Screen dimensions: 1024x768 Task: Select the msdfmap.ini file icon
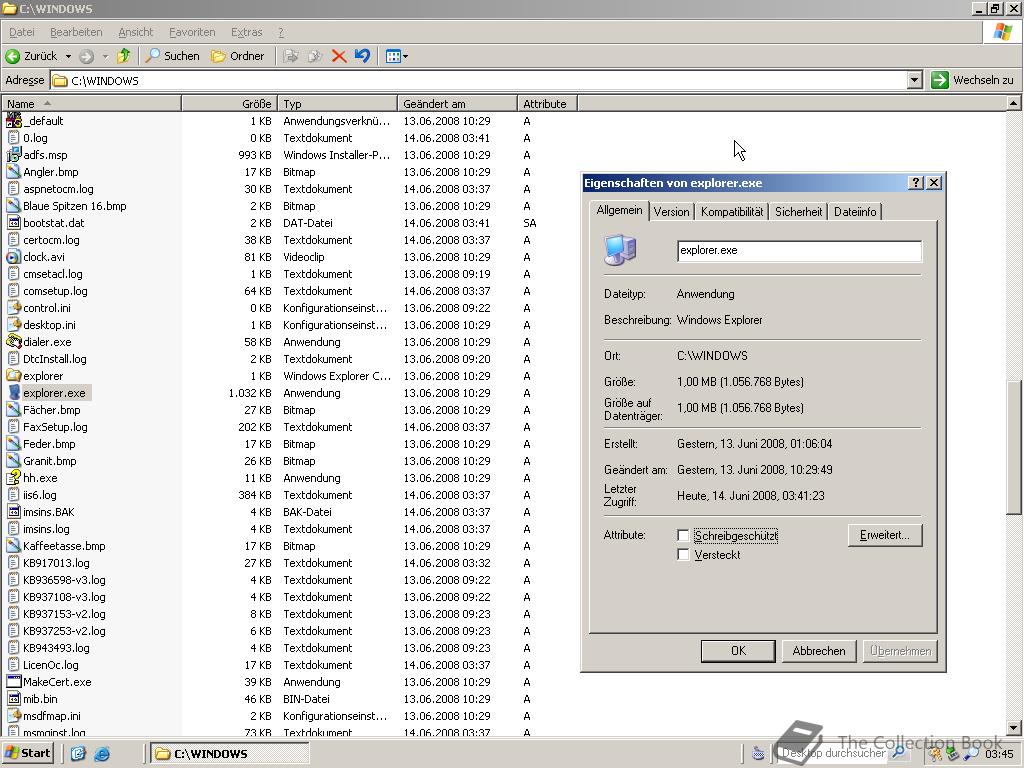pos(14,715)
